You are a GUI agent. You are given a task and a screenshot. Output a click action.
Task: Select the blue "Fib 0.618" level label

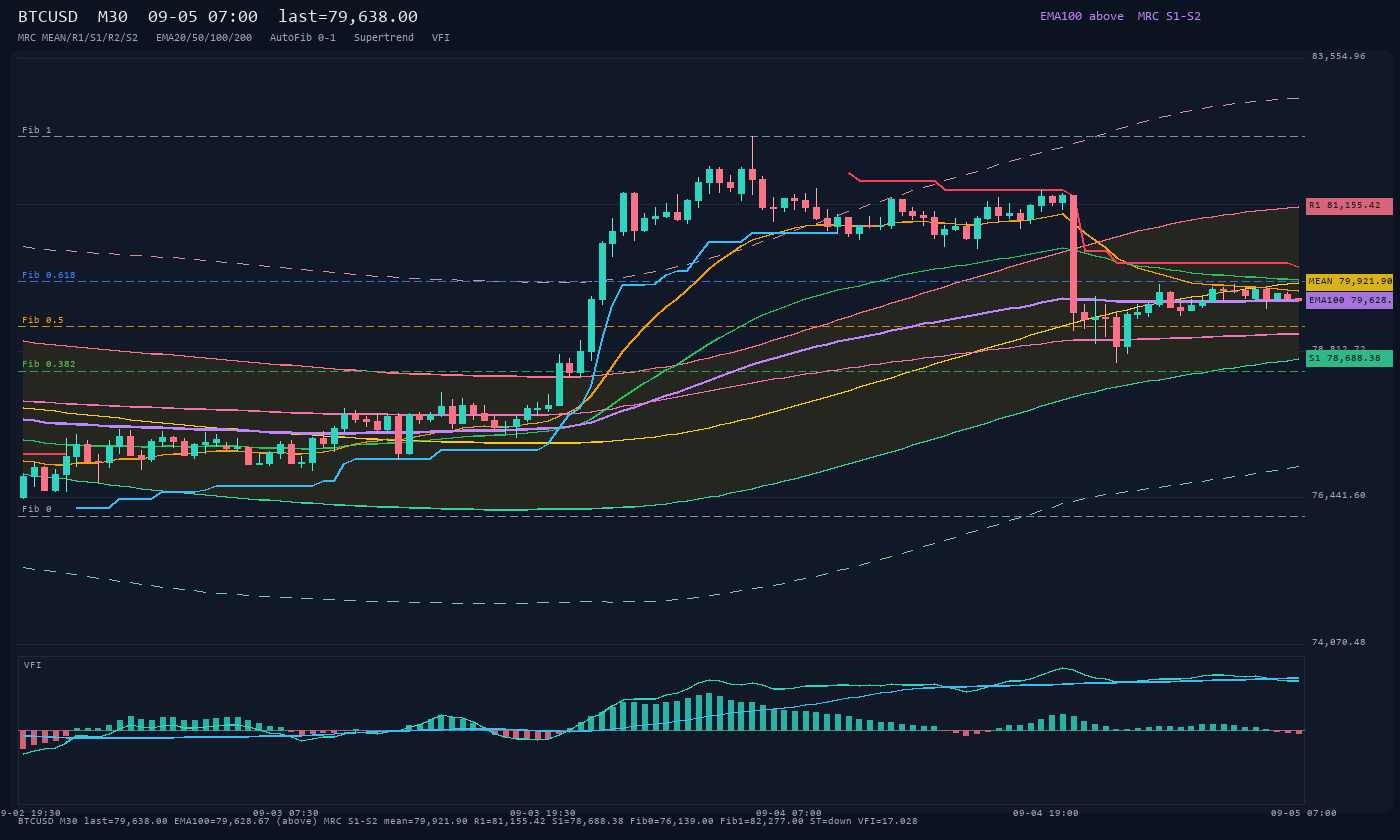49,275
